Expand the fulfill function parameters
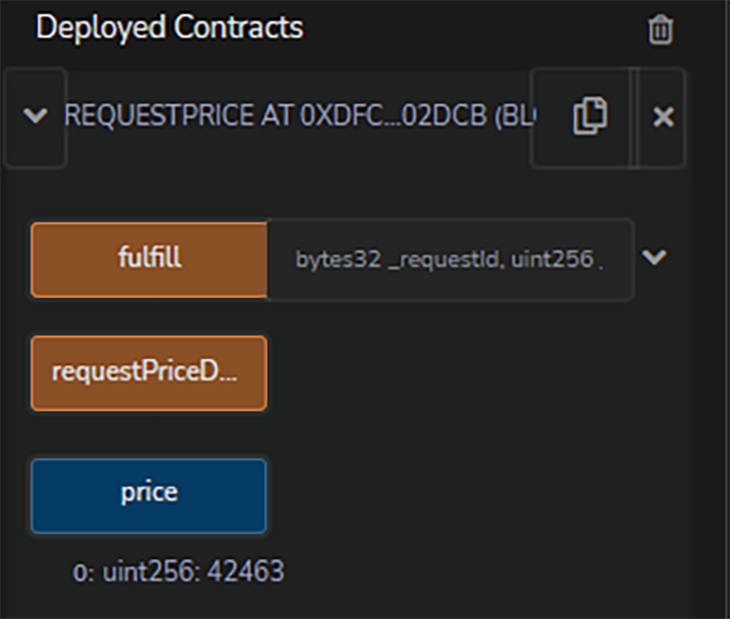The height and width of the screenshot is (619, 730). click(653, 258)
